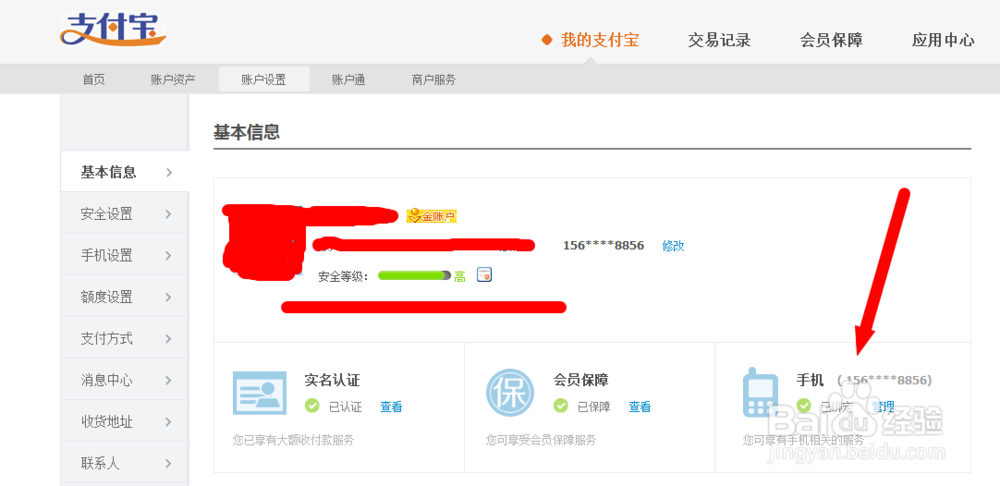Click 修改 link next to phone number

tap(673, 246)
